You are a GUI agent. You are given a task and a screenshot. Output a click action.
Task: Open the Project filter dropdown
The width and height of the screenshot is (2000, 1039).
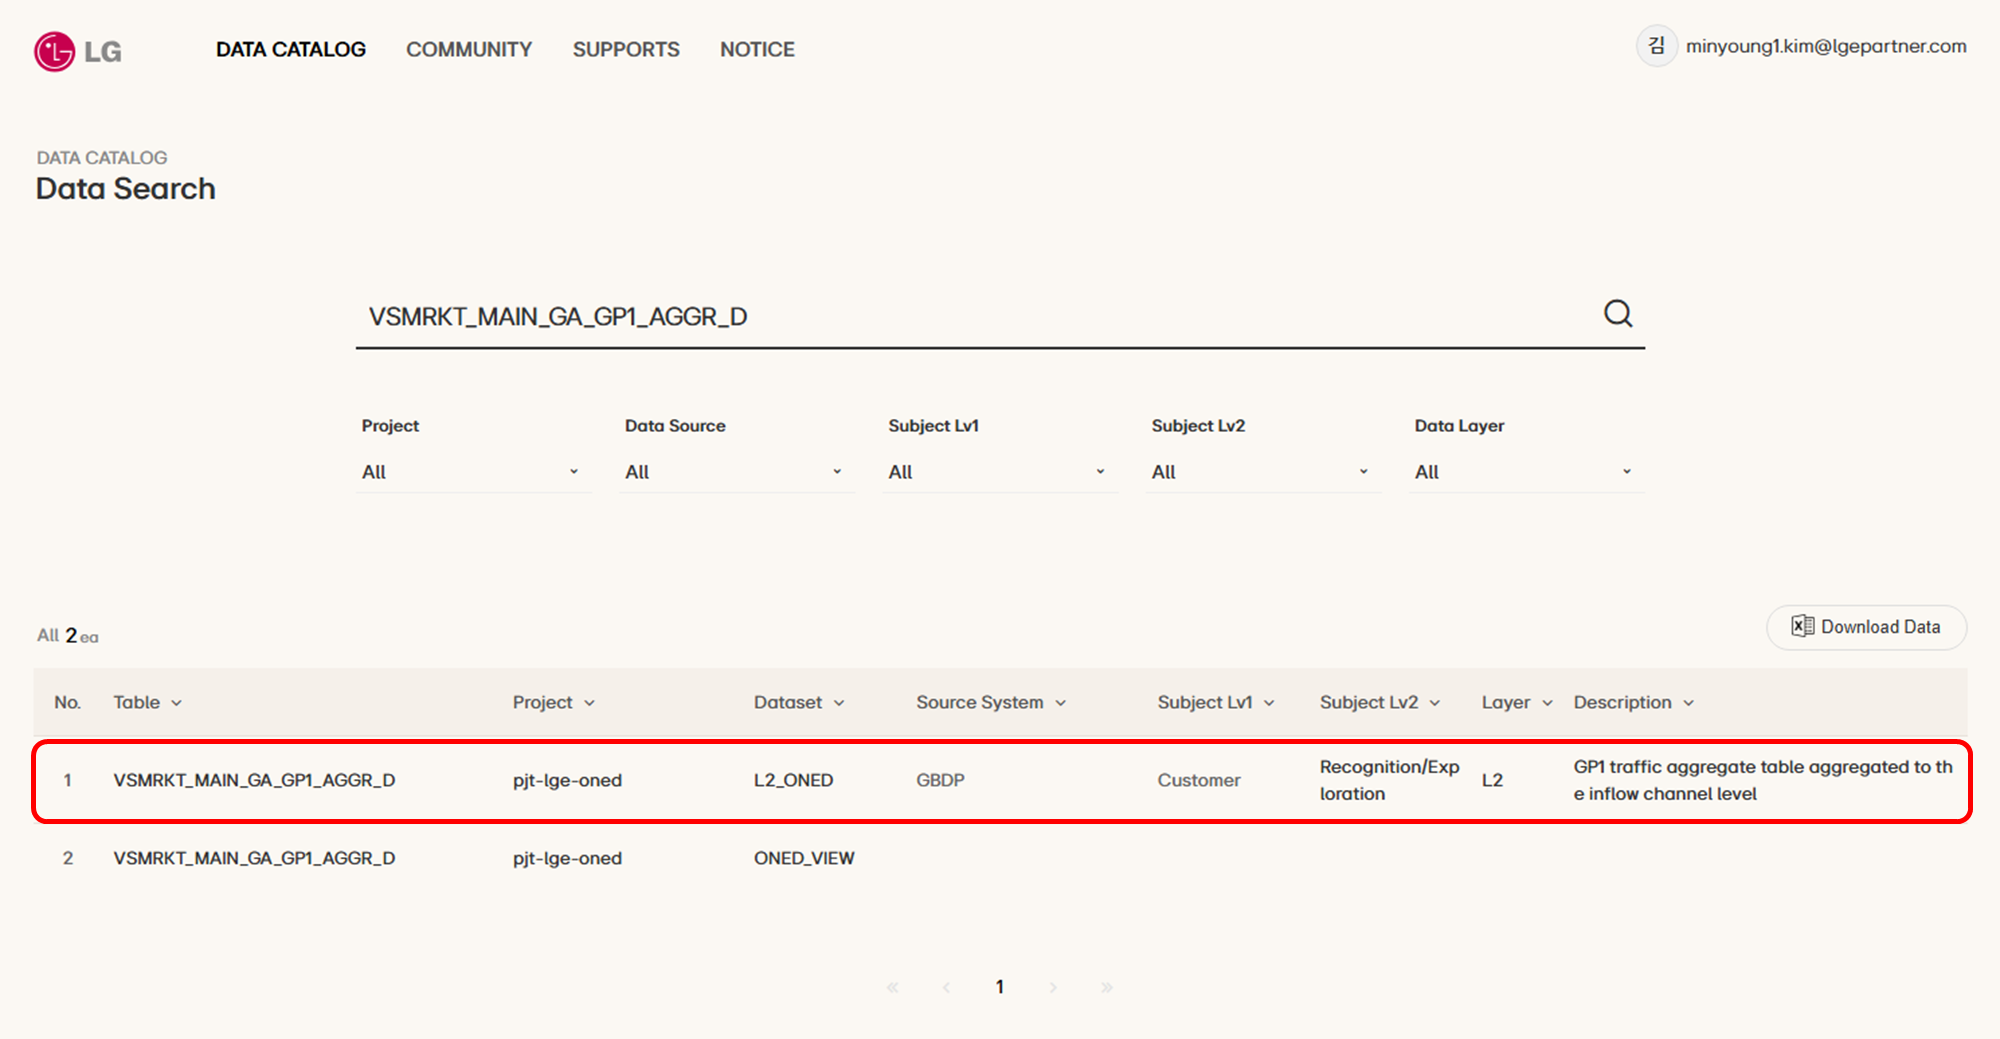470,472
